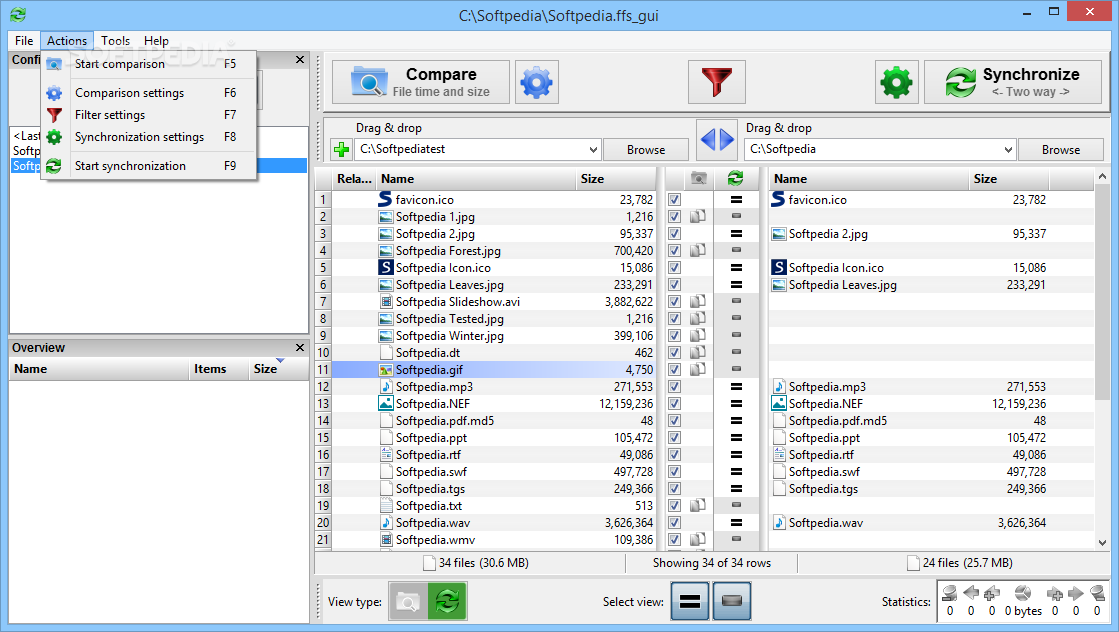1119x632 pixels.
Task: Choose Start comparison from Actions menu
Action: (x=149, y=63)
